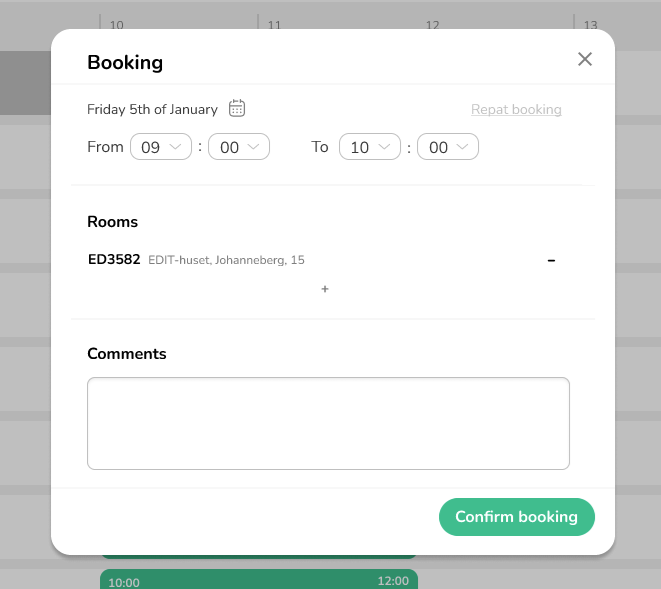Click the hour 10 timeline header
Viewport: 661px width, 589px height.
point(117,24)
